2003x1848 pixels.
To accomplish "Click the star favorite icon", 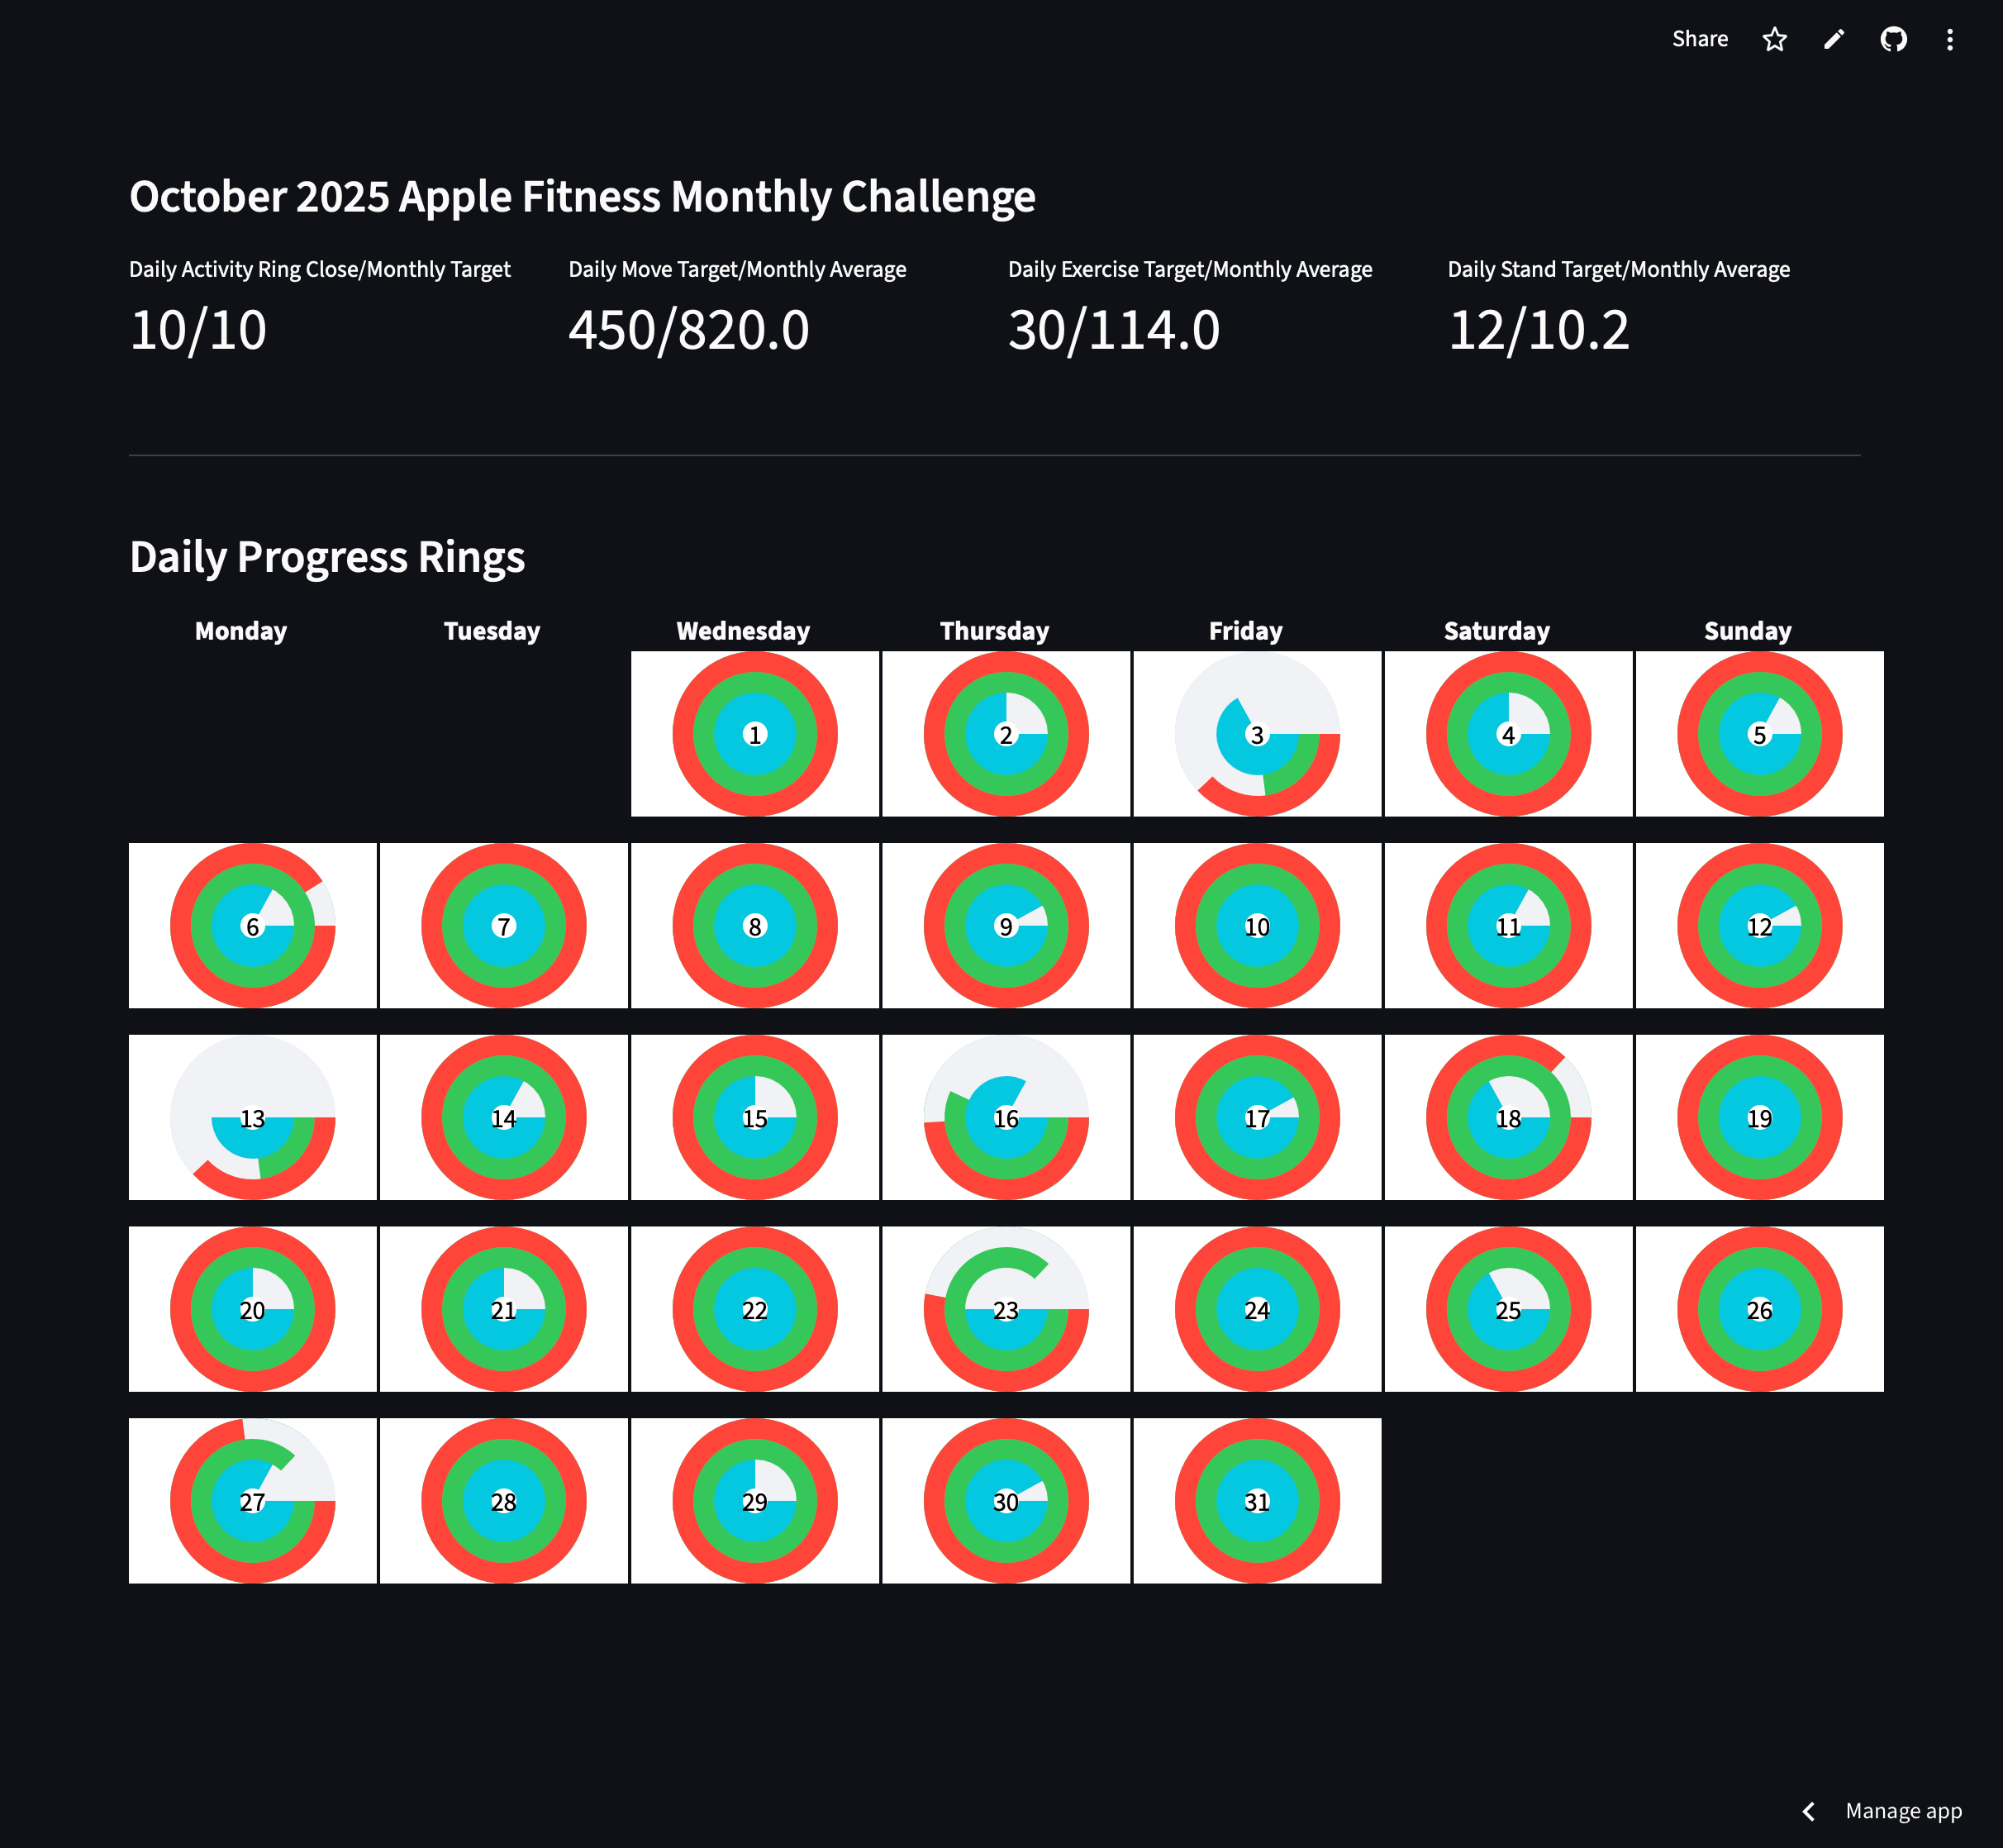I will [1774, 39].
